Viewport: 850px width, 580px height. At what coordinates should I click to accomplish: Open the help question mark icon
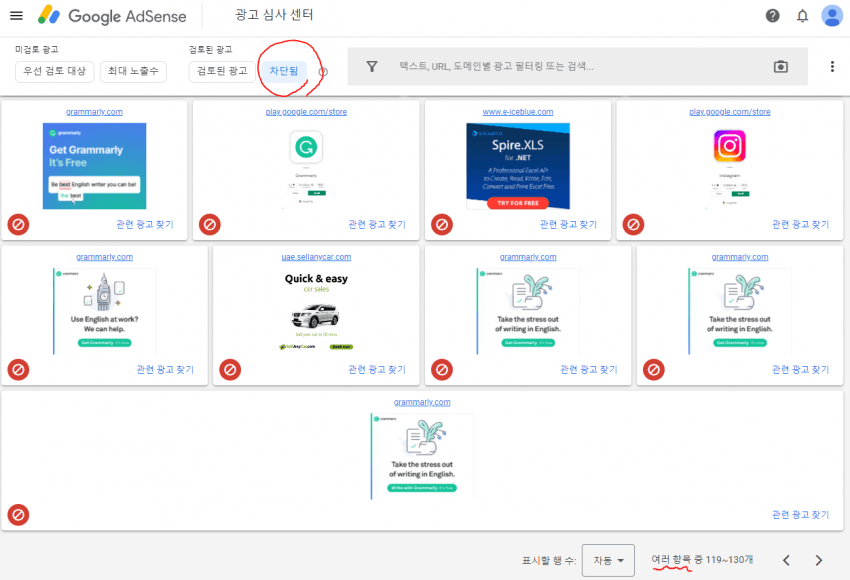(x=772, y=16)
